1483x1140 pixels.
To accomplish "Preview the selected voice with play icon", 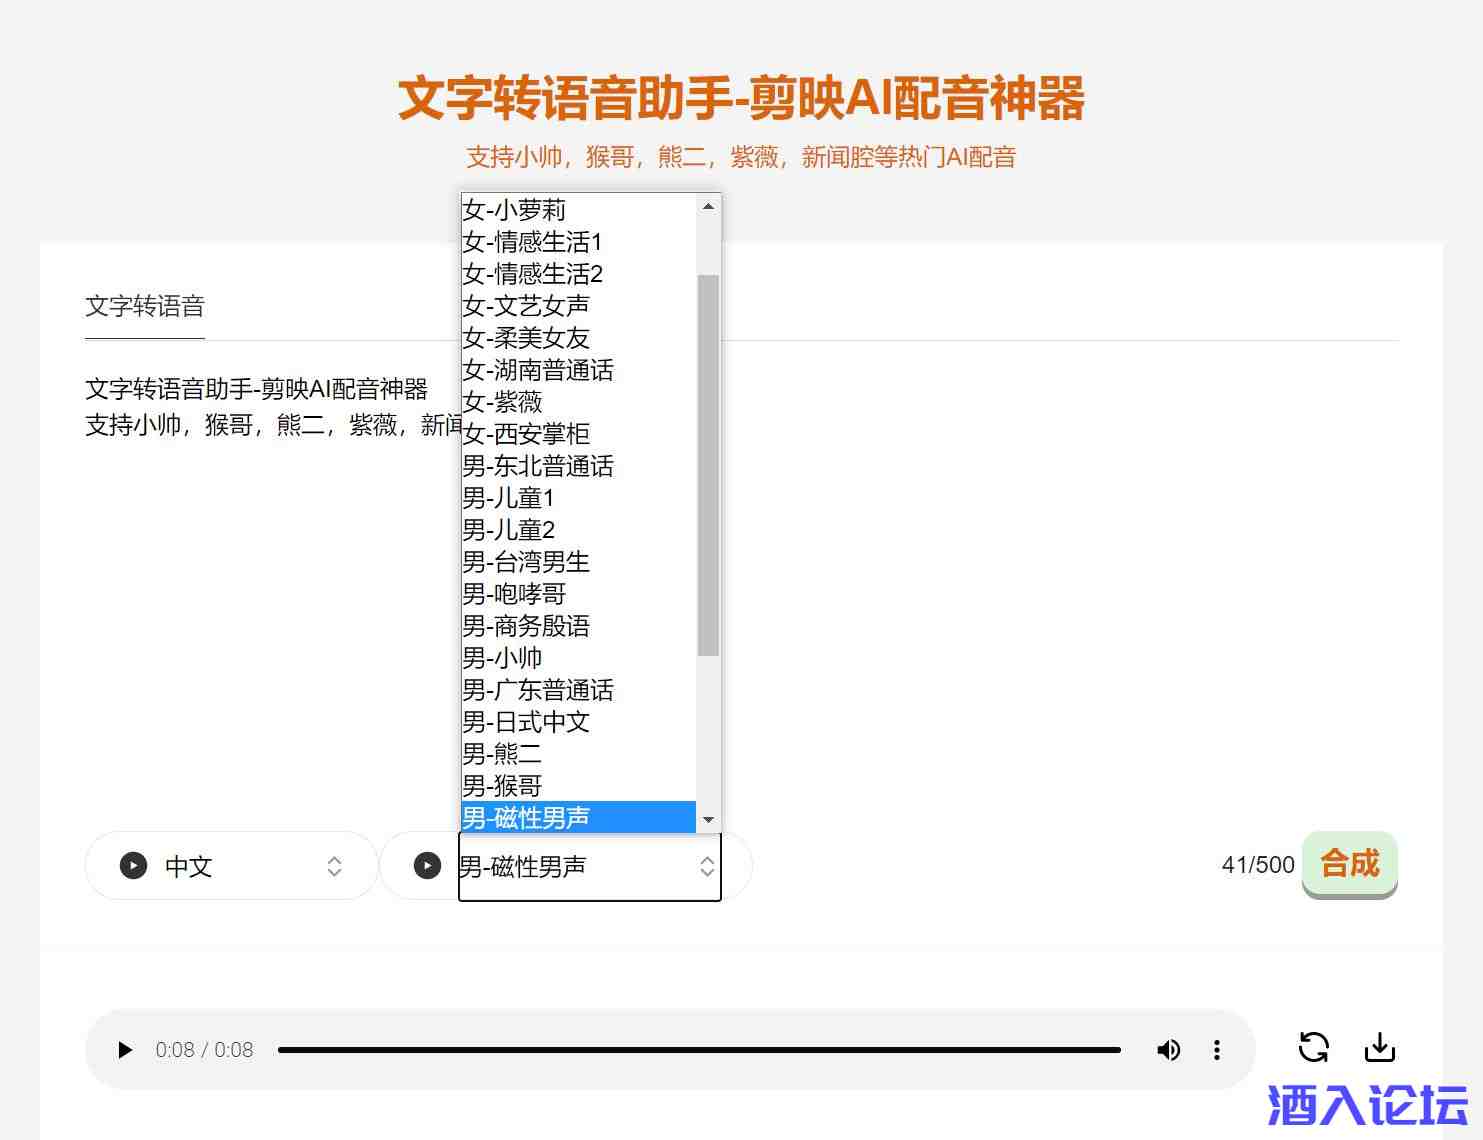I will 427,865.
